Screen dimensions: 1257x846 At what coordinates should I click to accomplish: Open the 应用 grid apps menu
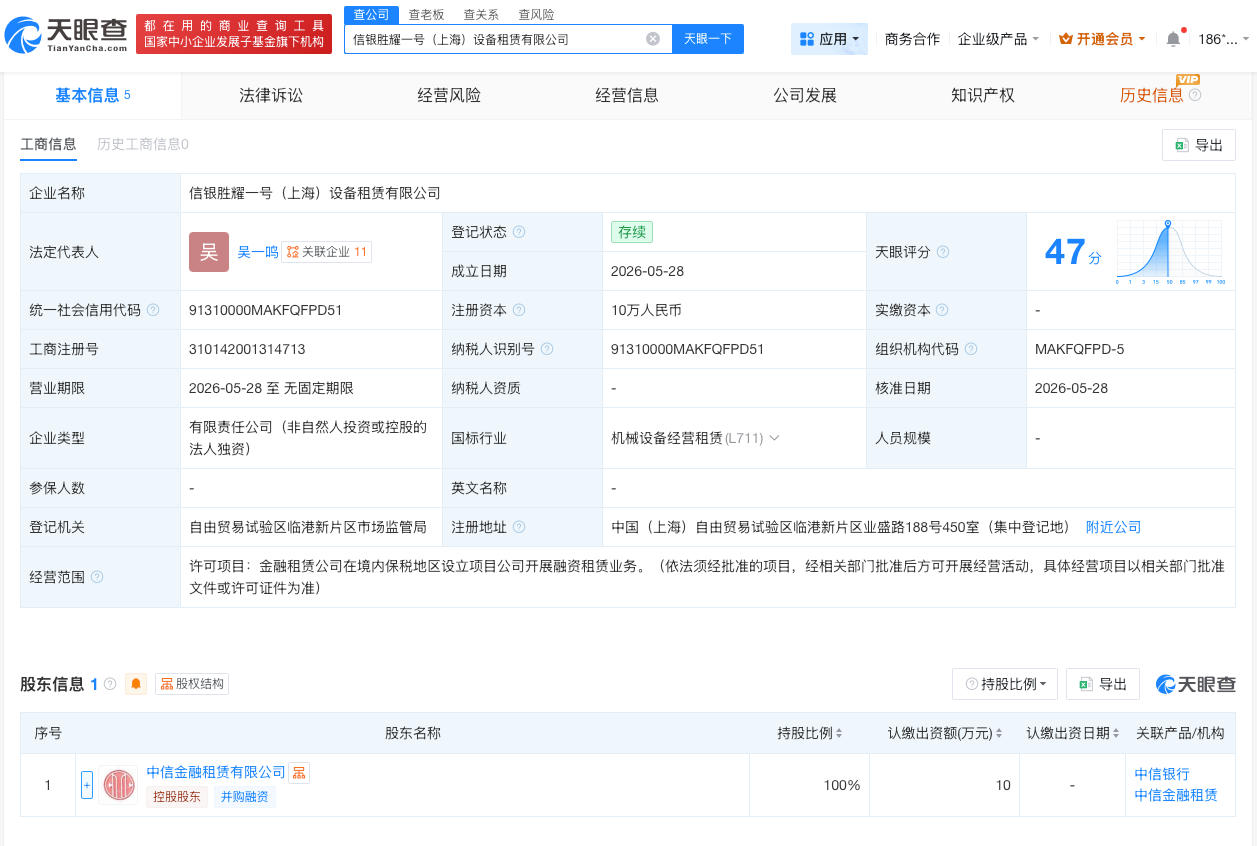pos(829,39)
